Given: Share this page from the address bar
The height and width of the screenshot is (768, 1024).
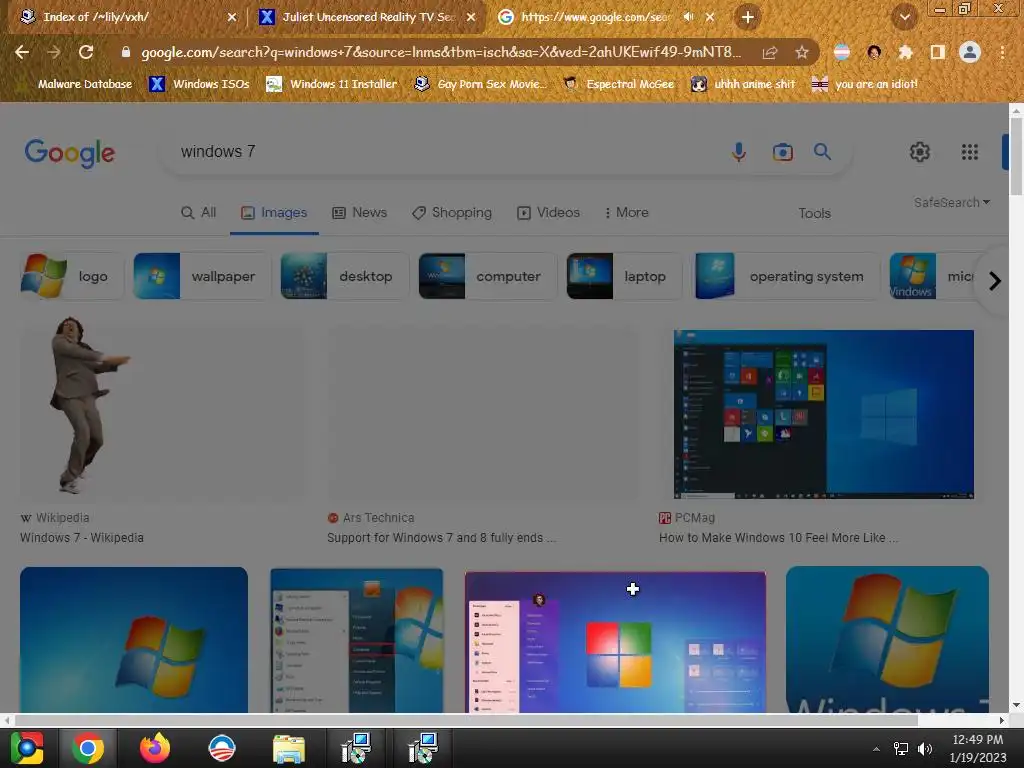Looking at the screenshot, I should pyautogui.click(x=770, y=52).
